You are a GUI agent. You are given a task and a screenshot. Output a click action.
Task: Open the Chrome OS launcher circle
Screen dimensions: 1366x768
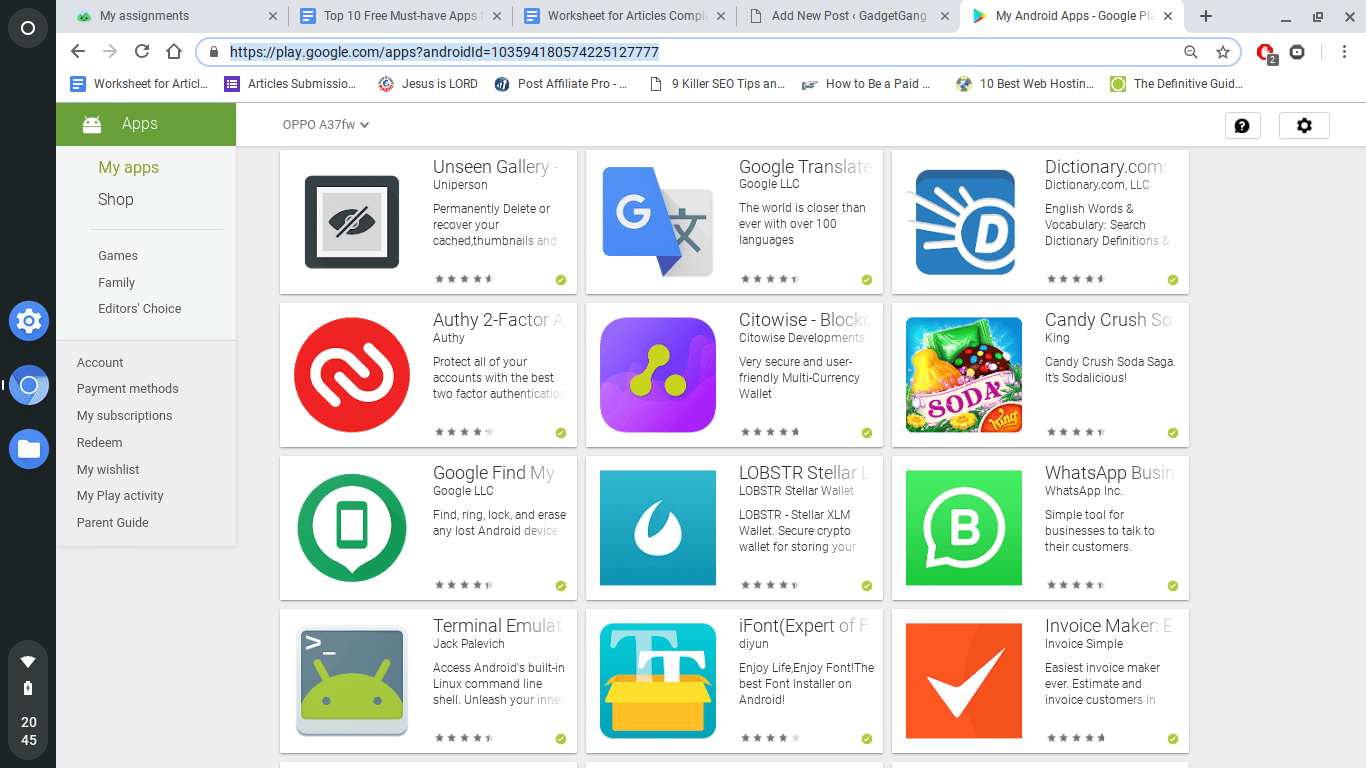point(28,27)
